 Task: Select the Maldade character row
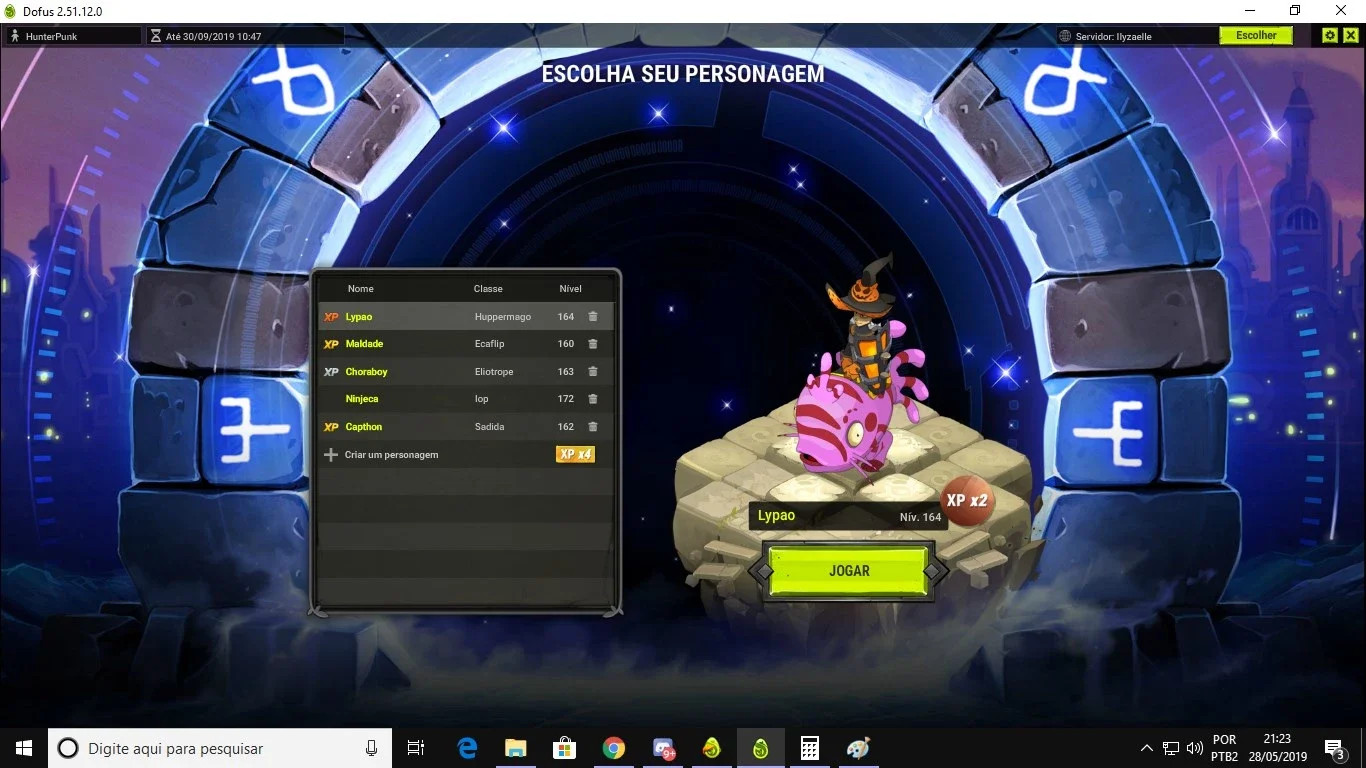tap(466, 344)
